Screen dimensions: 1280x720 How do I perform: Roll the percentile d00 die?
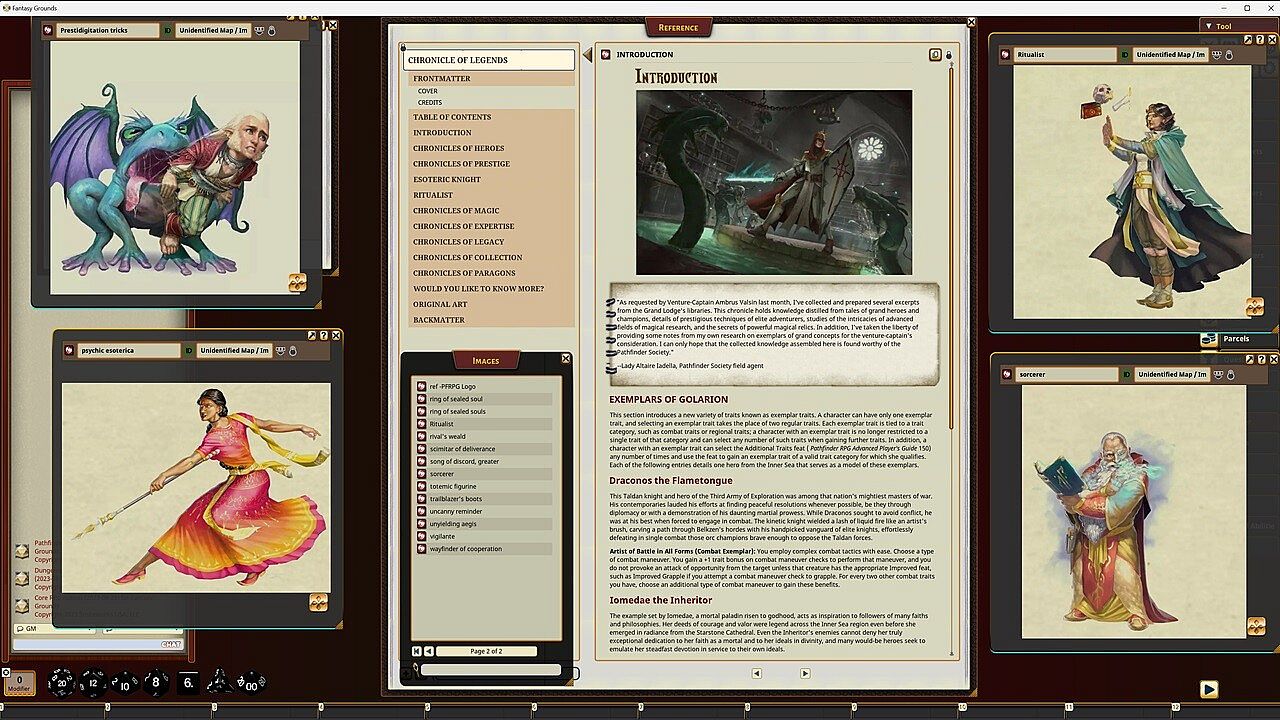251,683
